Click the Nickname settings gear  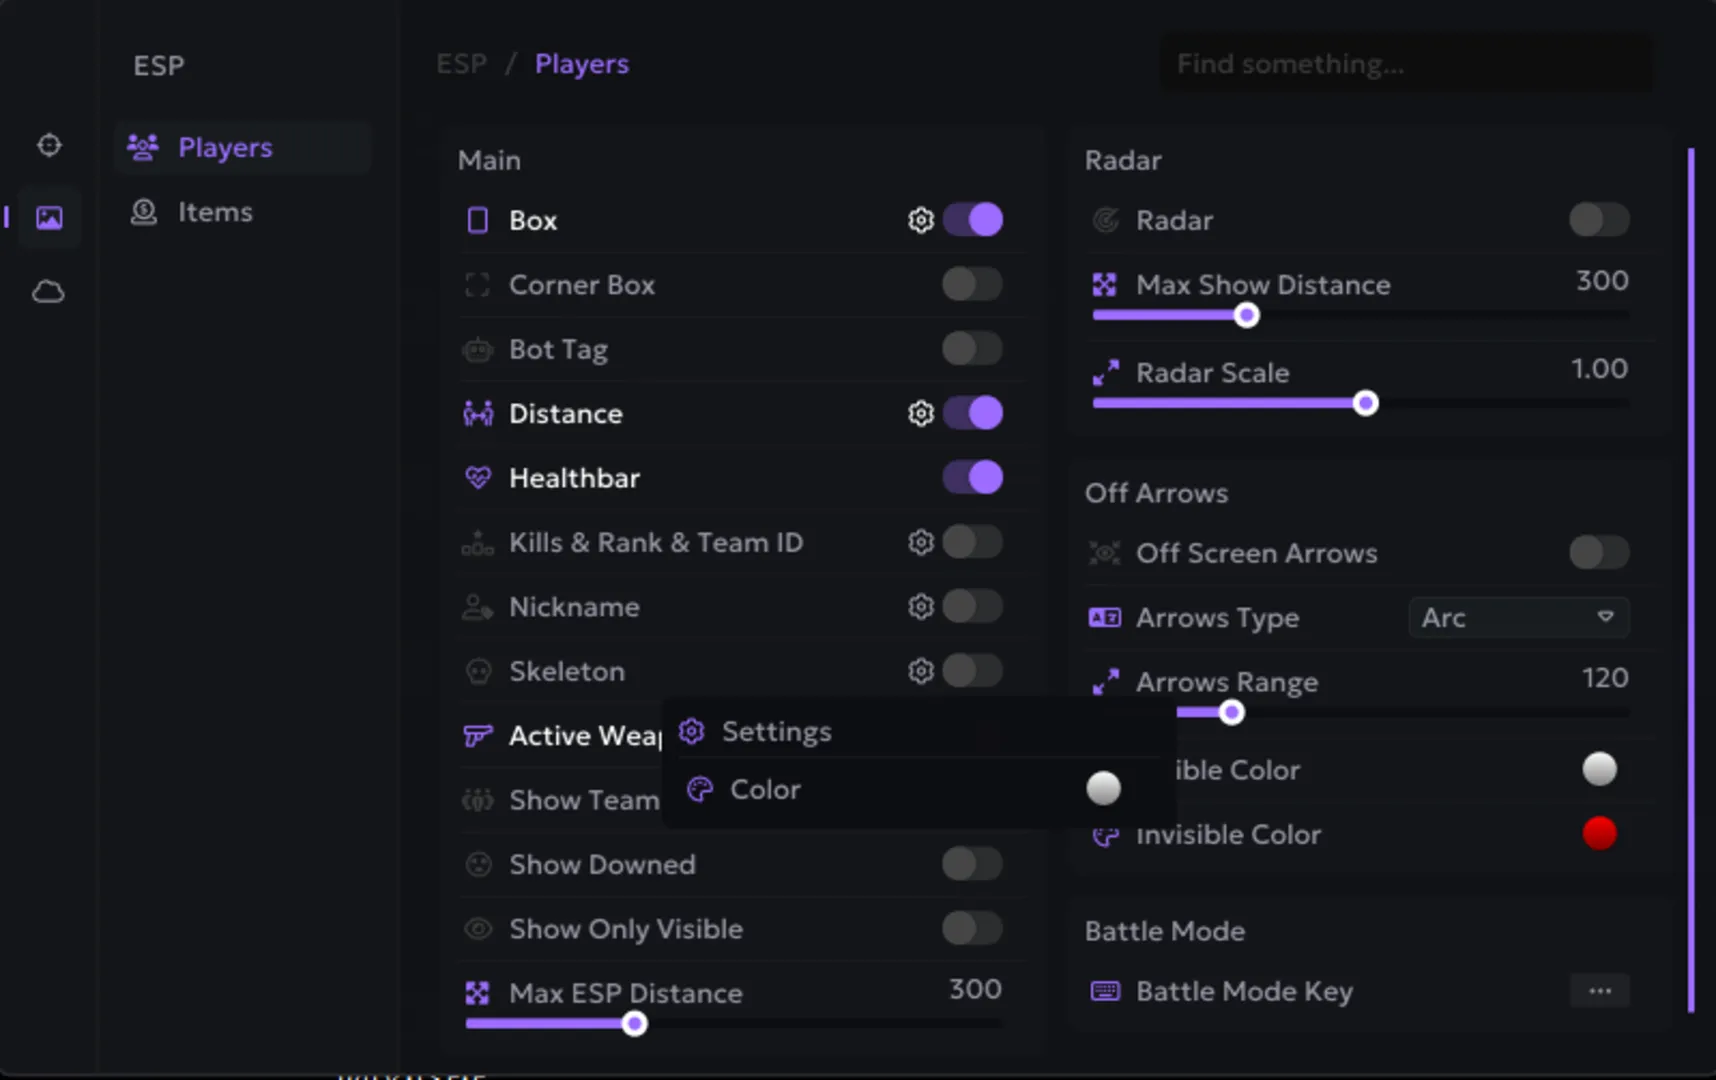coord(921,607)
